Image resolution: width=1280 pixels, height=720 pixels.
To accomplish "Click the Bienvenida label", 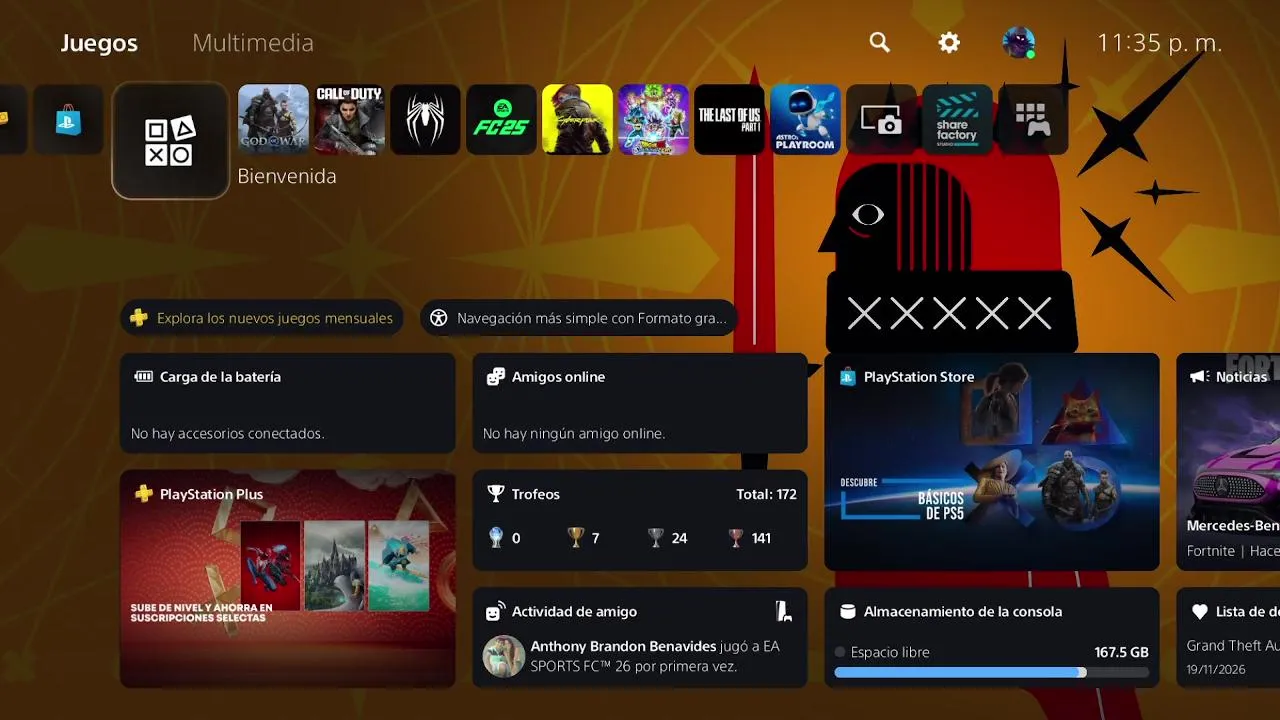I will pos(287,176).
